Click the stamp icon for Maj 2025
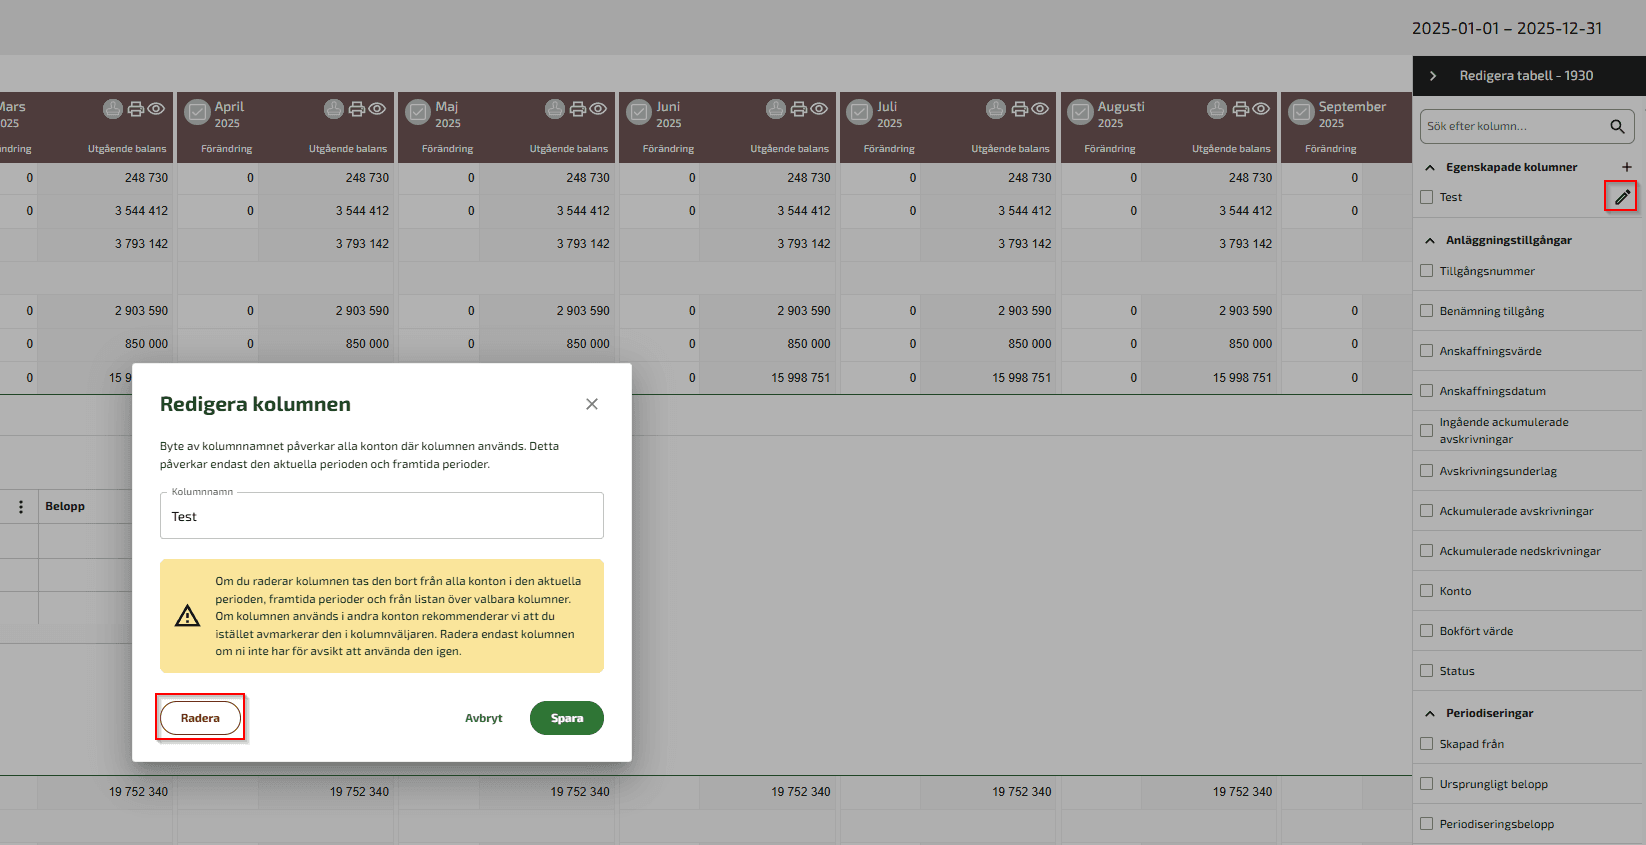Screen dimensions: 1646x845 [x=554, y=109]
